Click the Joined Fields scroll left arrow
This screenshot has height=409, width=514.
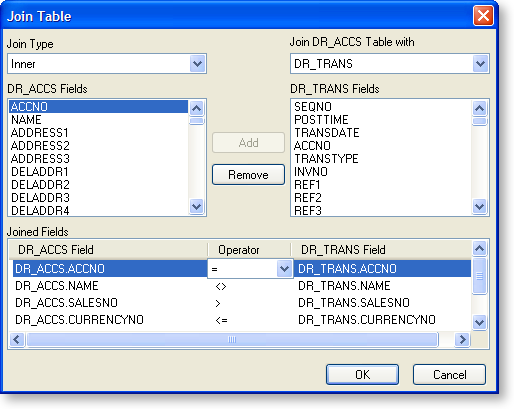pyautogui.click(x=17, y=340)
